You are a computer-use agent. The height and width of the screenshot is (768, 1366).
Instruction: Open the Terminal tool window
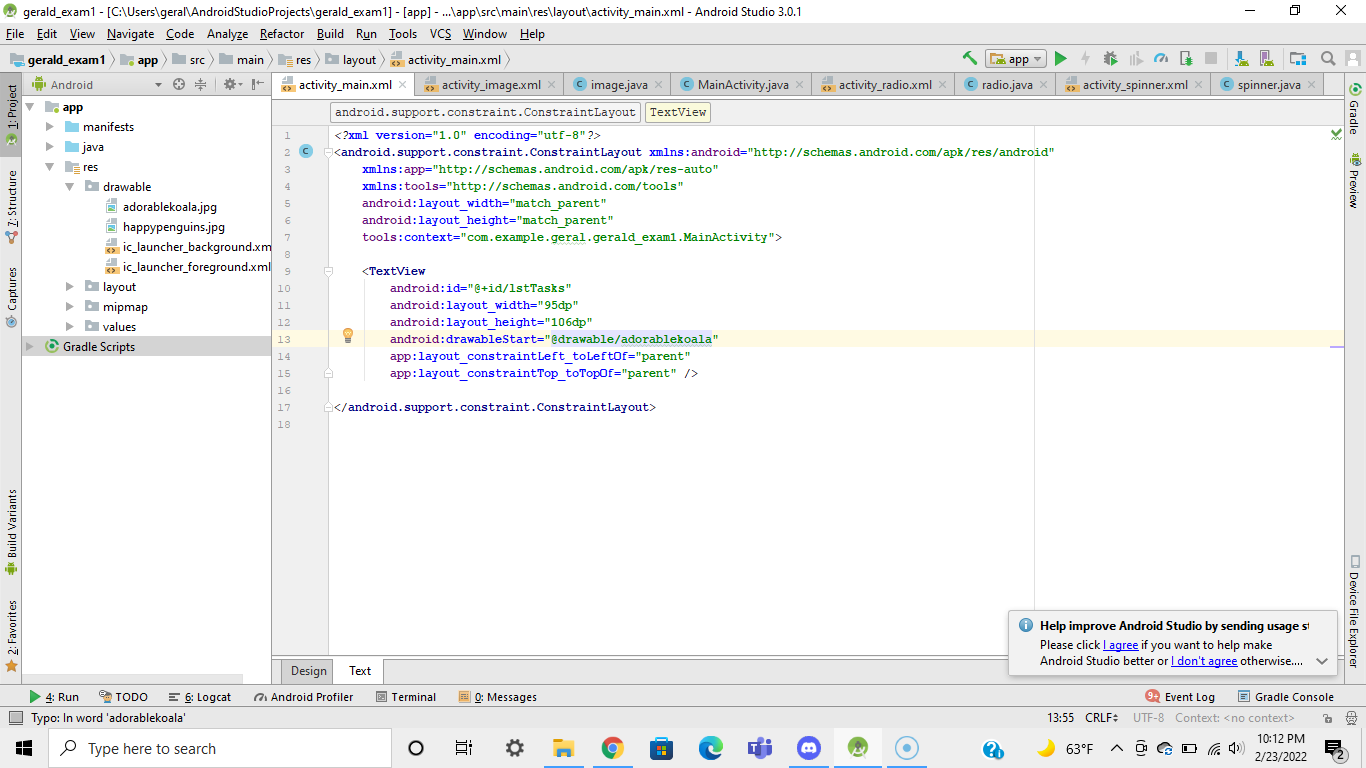click(405, 697)
